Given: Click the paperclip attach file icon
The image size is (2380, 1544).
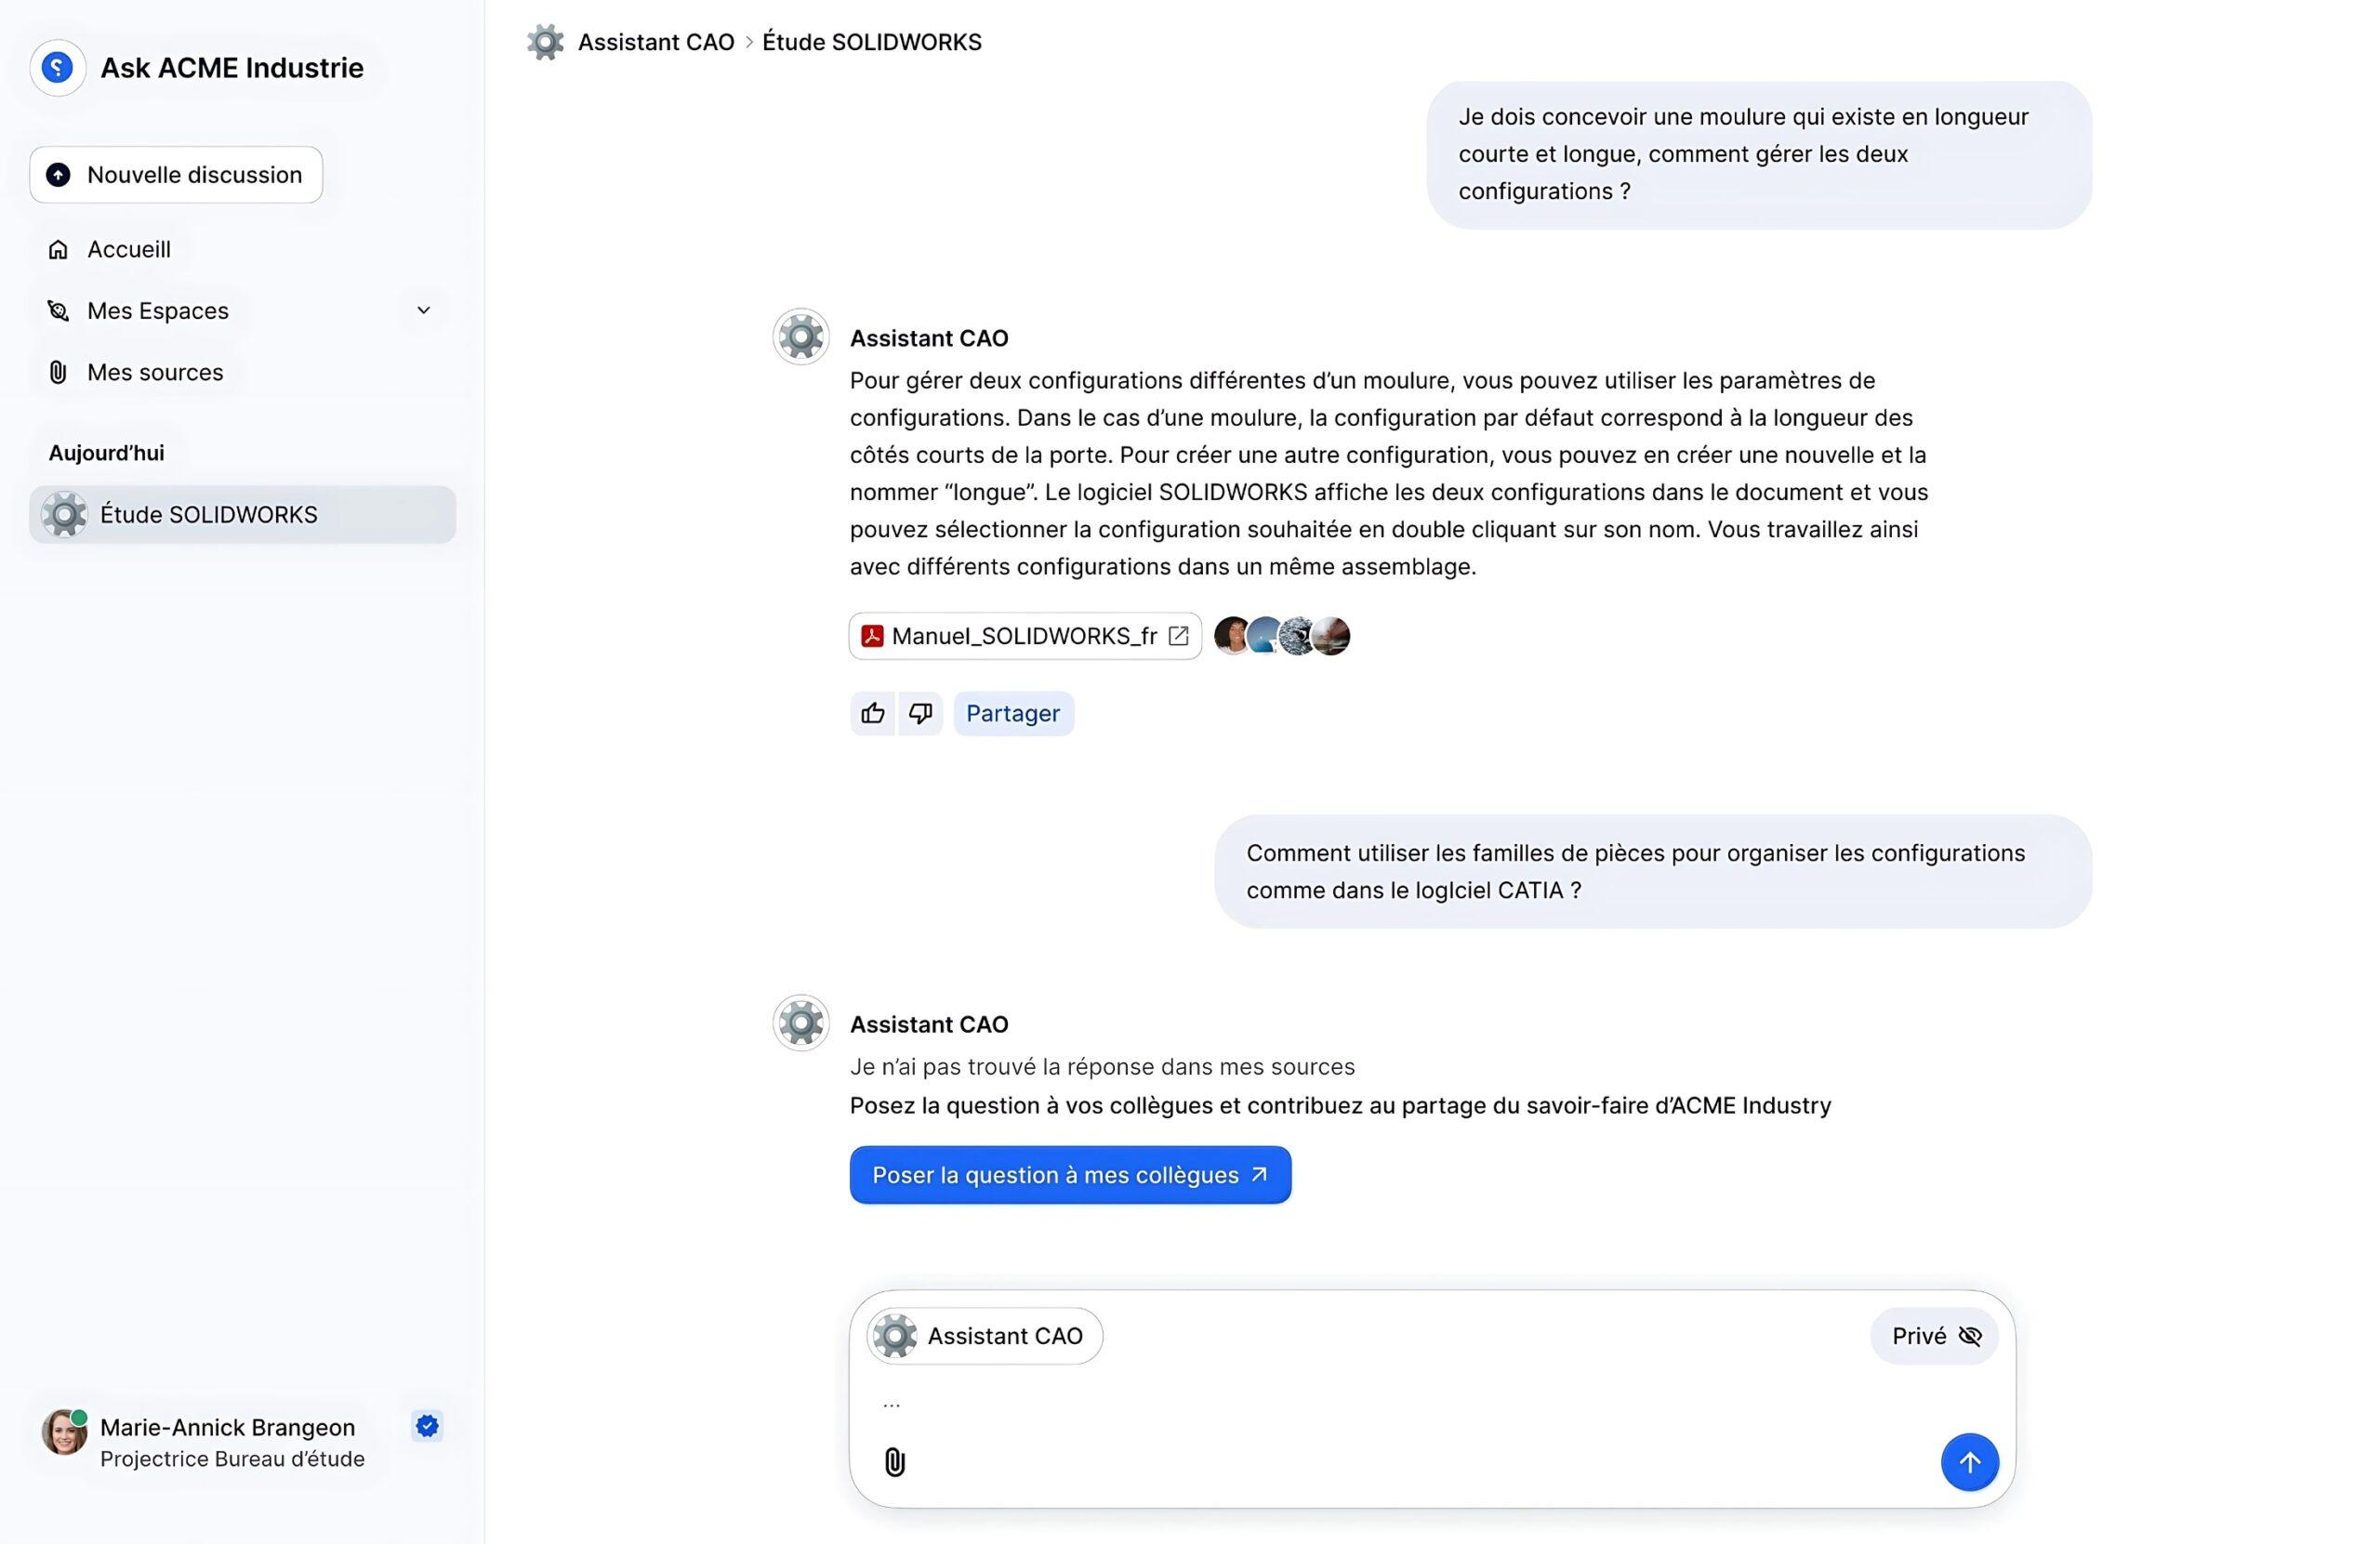Looking at the screenshot, I should coord(894,1462).
